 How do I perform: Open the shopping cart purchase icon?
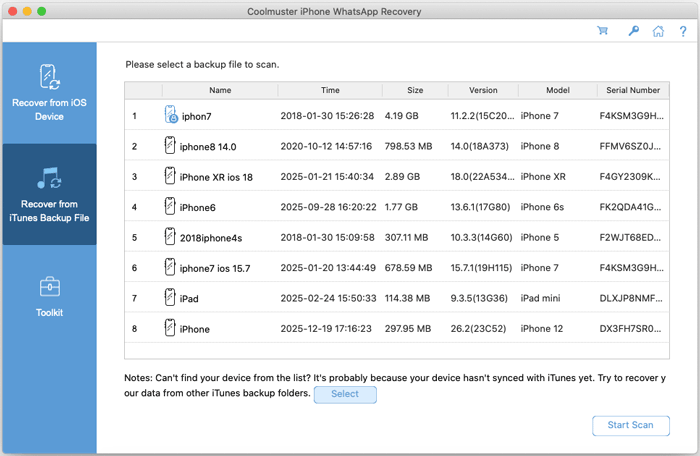(x=603, y=31)
